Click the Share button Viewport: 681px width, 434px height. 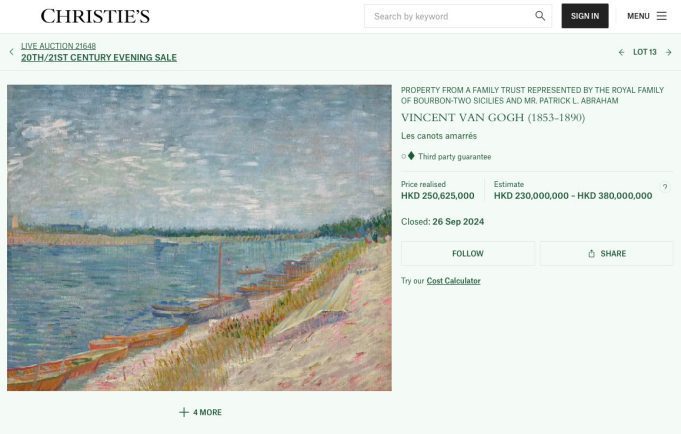(x=606, y=254)
